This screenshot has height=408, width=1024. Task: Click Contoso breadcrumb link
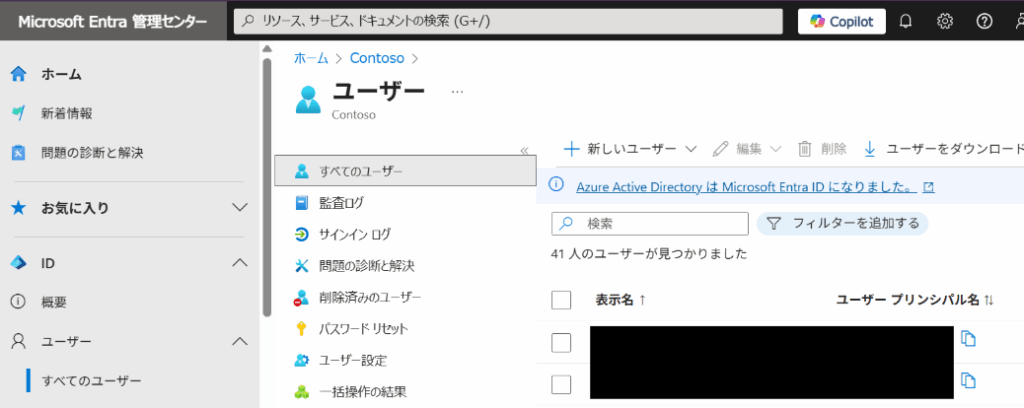click(x=377, y=58)
